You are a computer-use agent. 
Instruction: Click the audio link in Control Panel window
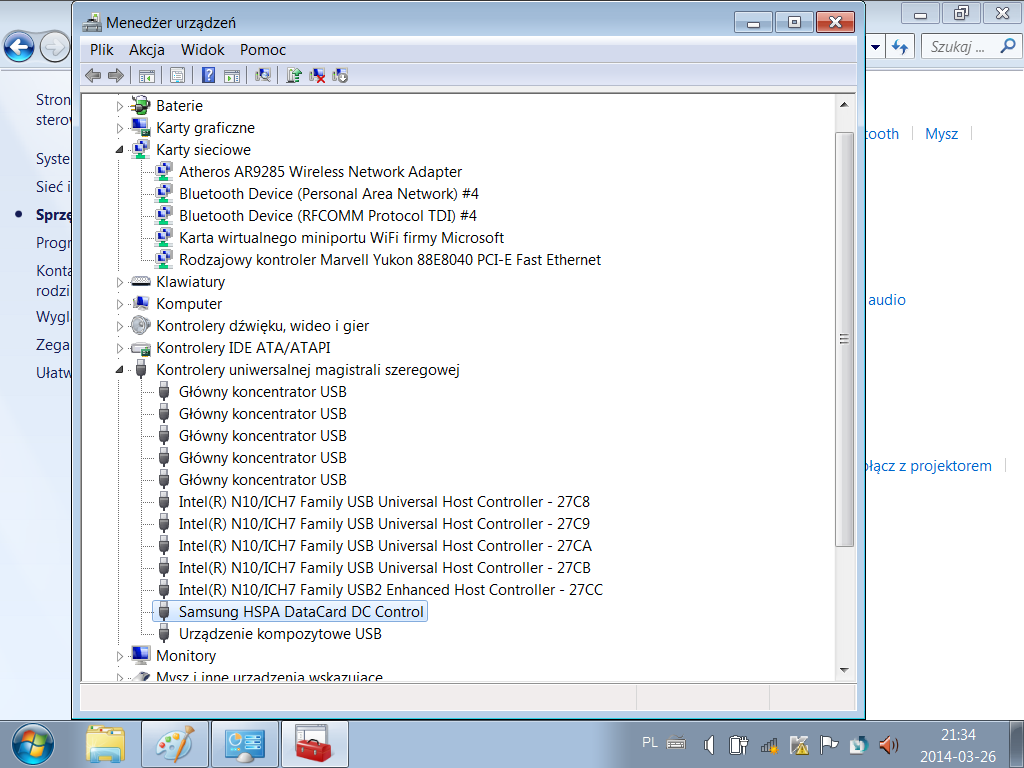tap(887, 300)
